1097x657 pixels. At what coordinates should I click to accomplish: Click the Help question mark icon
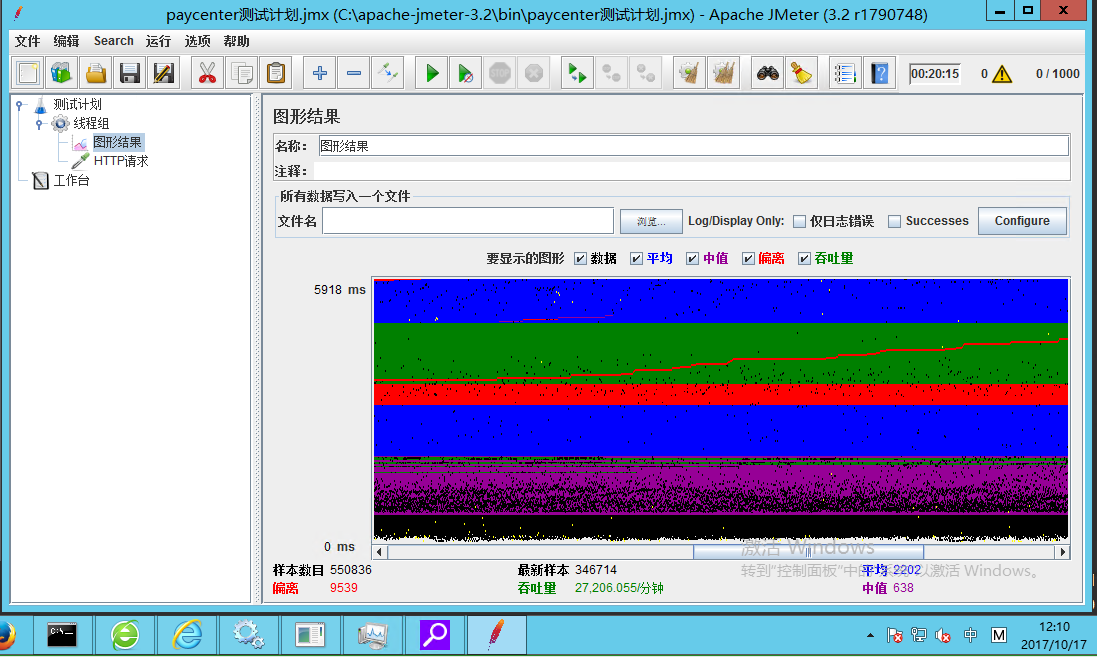[879, 73]
